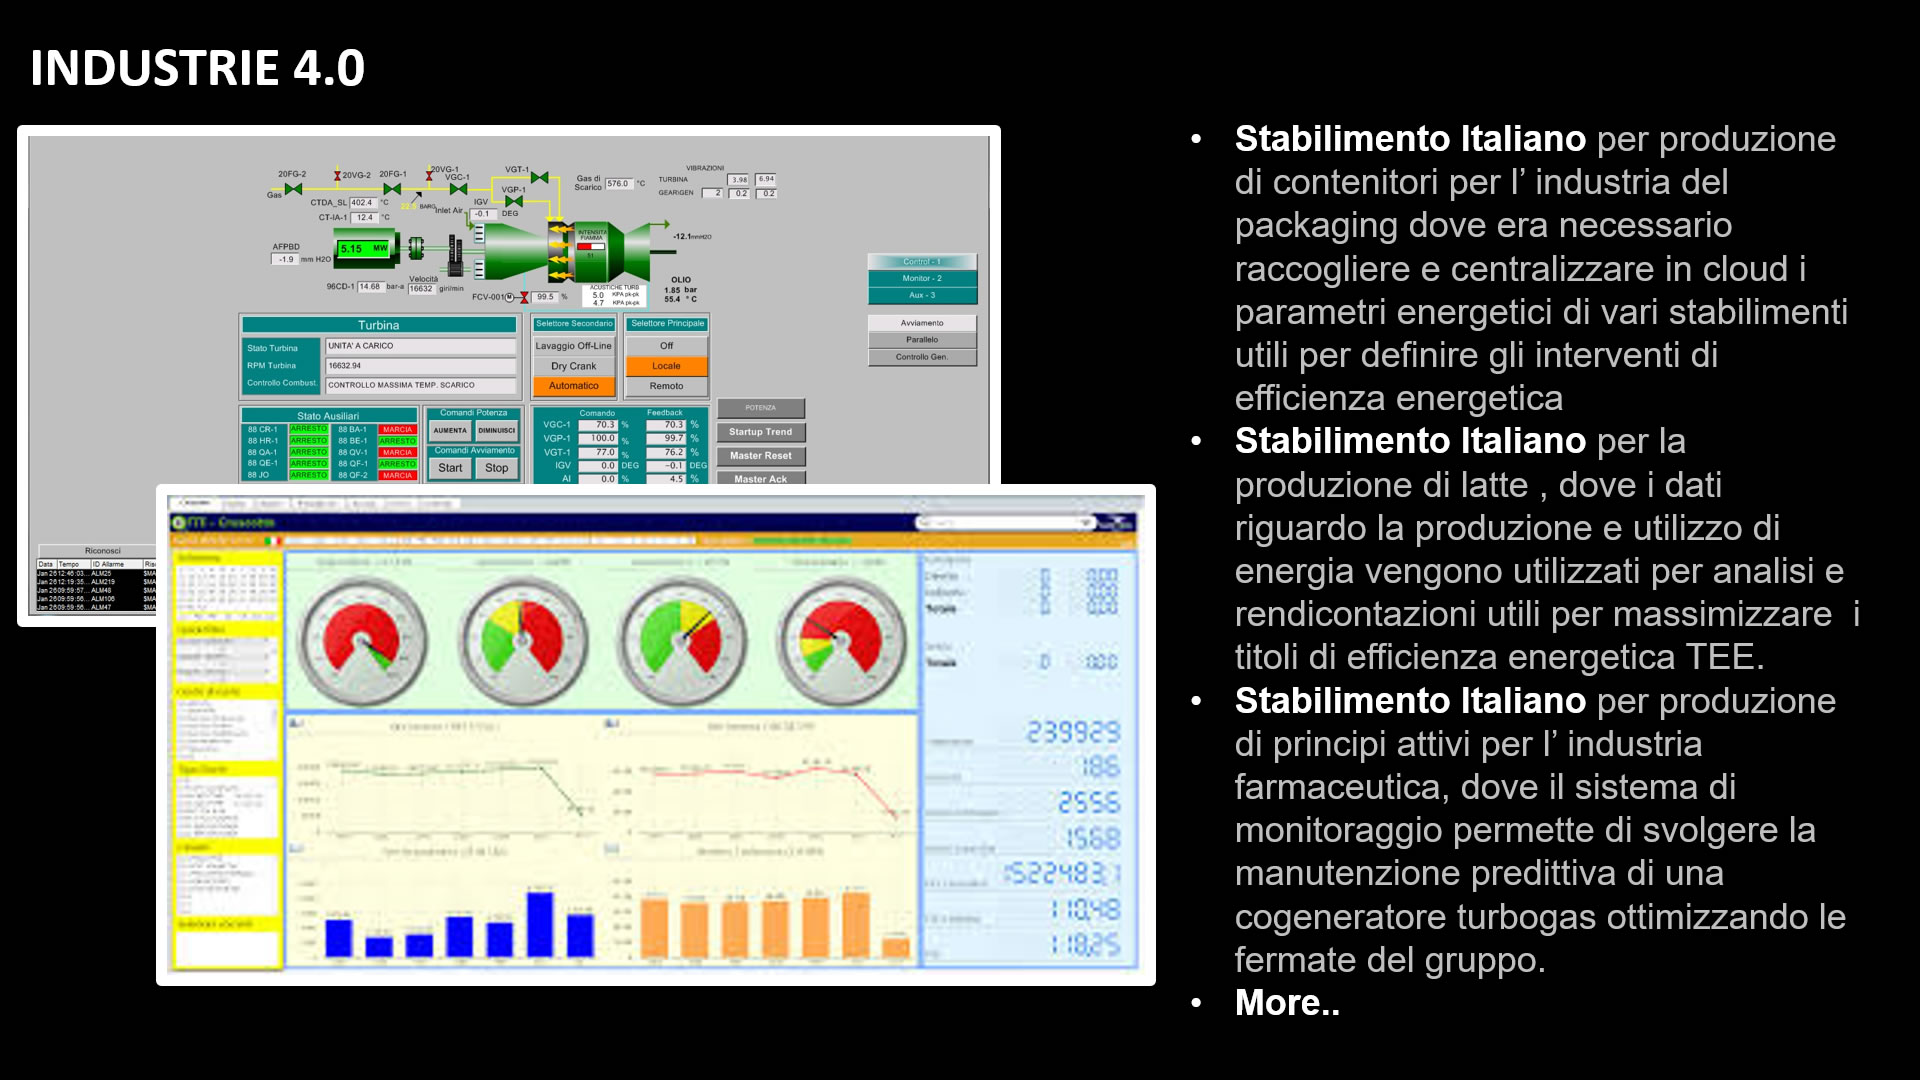Select the 20FG-1 green valve symbol
The width and height of the screenshot is (1920, 1080).
[x=392, y=189]
